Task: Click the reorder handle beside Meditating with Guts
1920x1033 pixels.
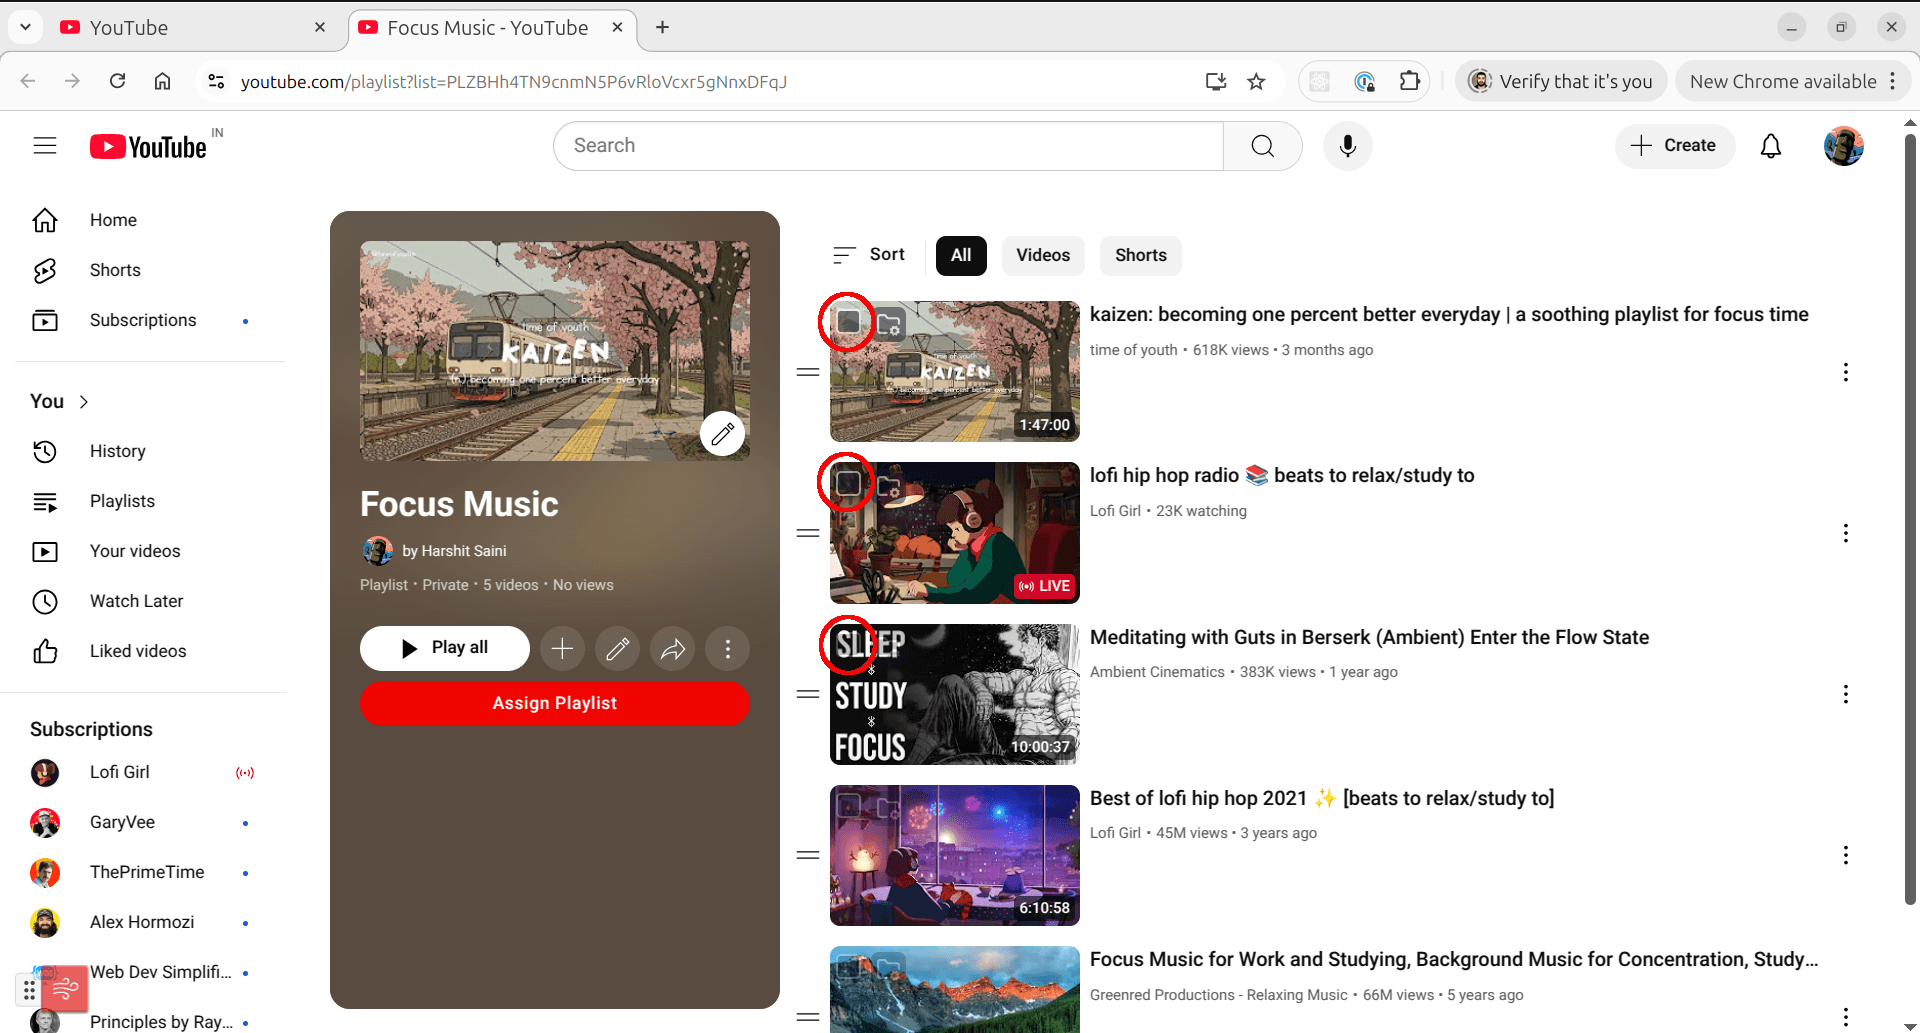Action: coord(808,694)
